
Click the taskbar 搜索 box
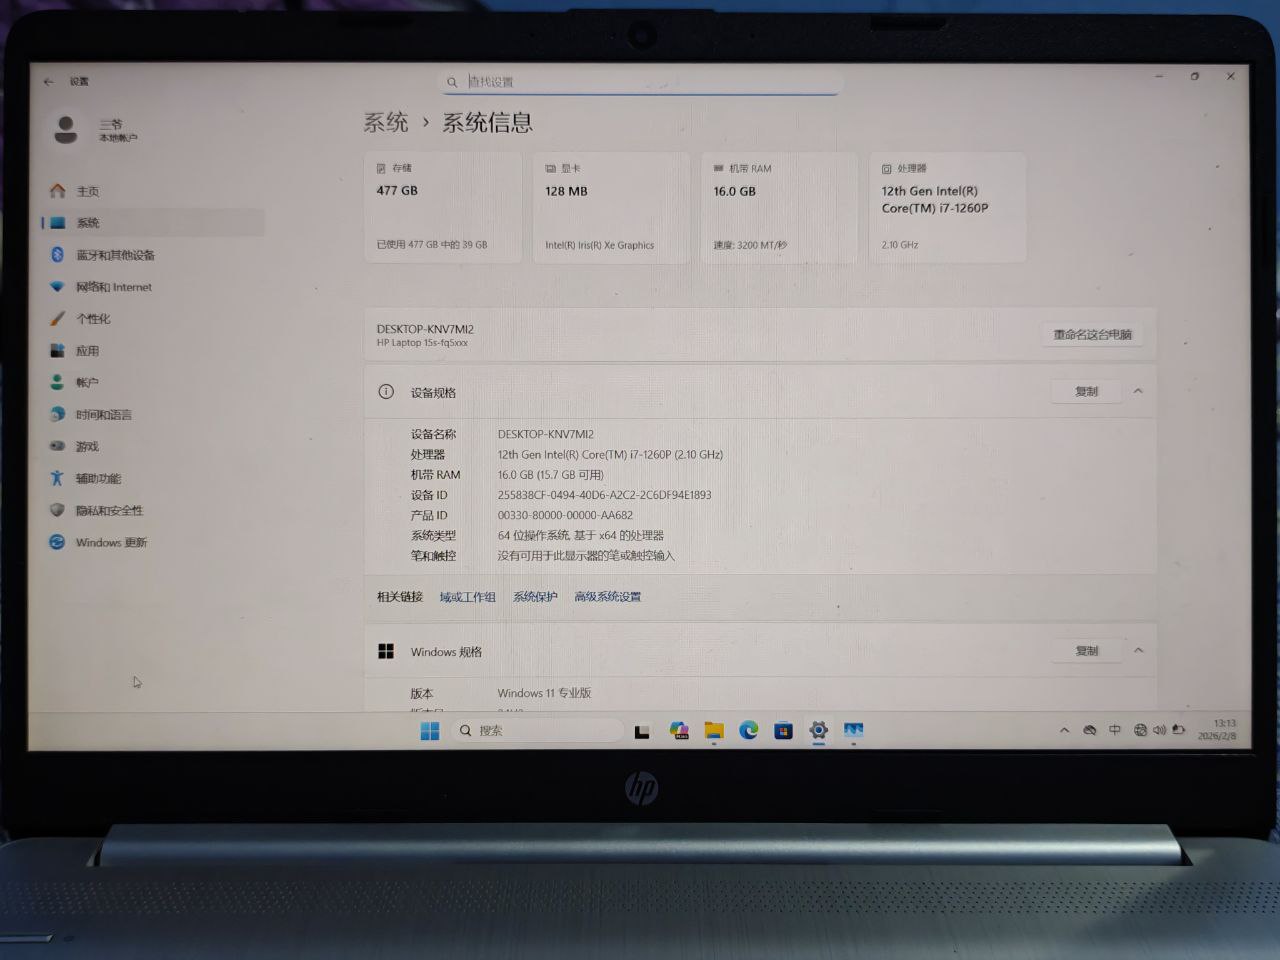[x=538, y=731]
